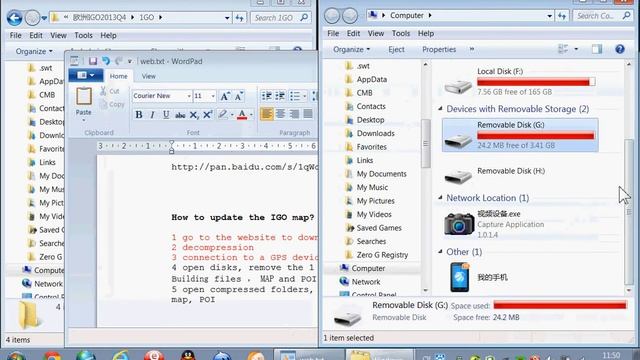Open Tools menu in IGO Explorer window
This screenshot has height=360, width=640.
tap(83, 36)
